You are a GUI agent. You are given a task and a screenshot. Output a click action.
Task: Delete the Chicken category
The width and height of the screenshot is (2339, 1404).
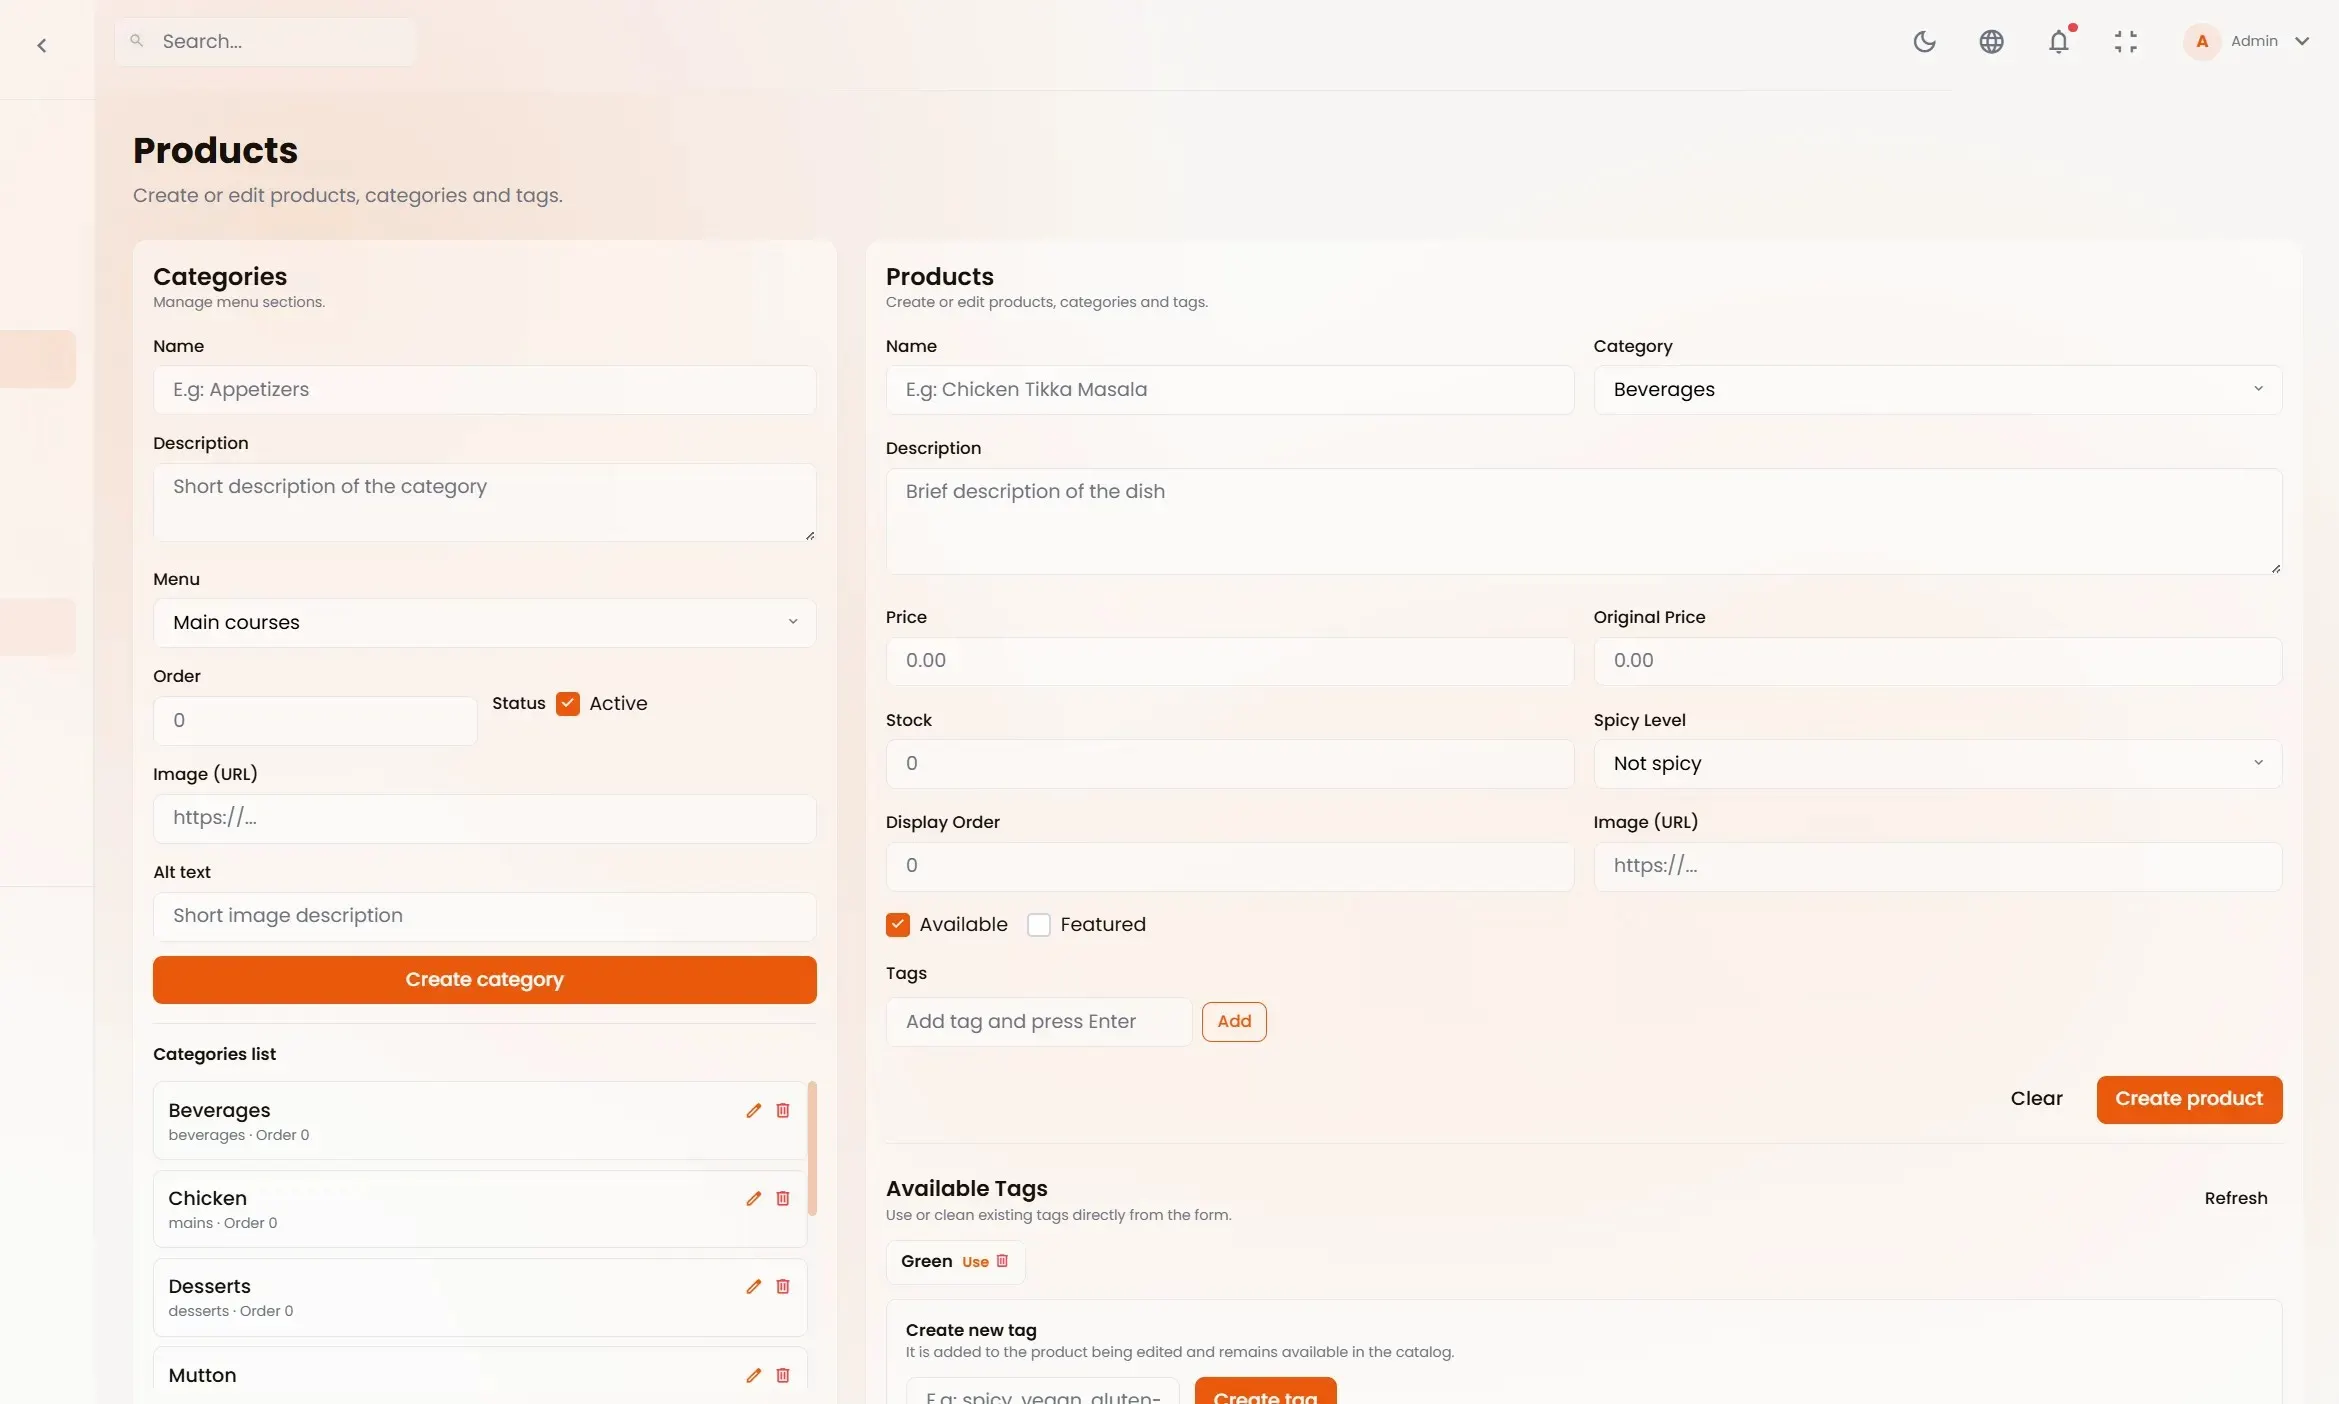[x=783, y=1198]
